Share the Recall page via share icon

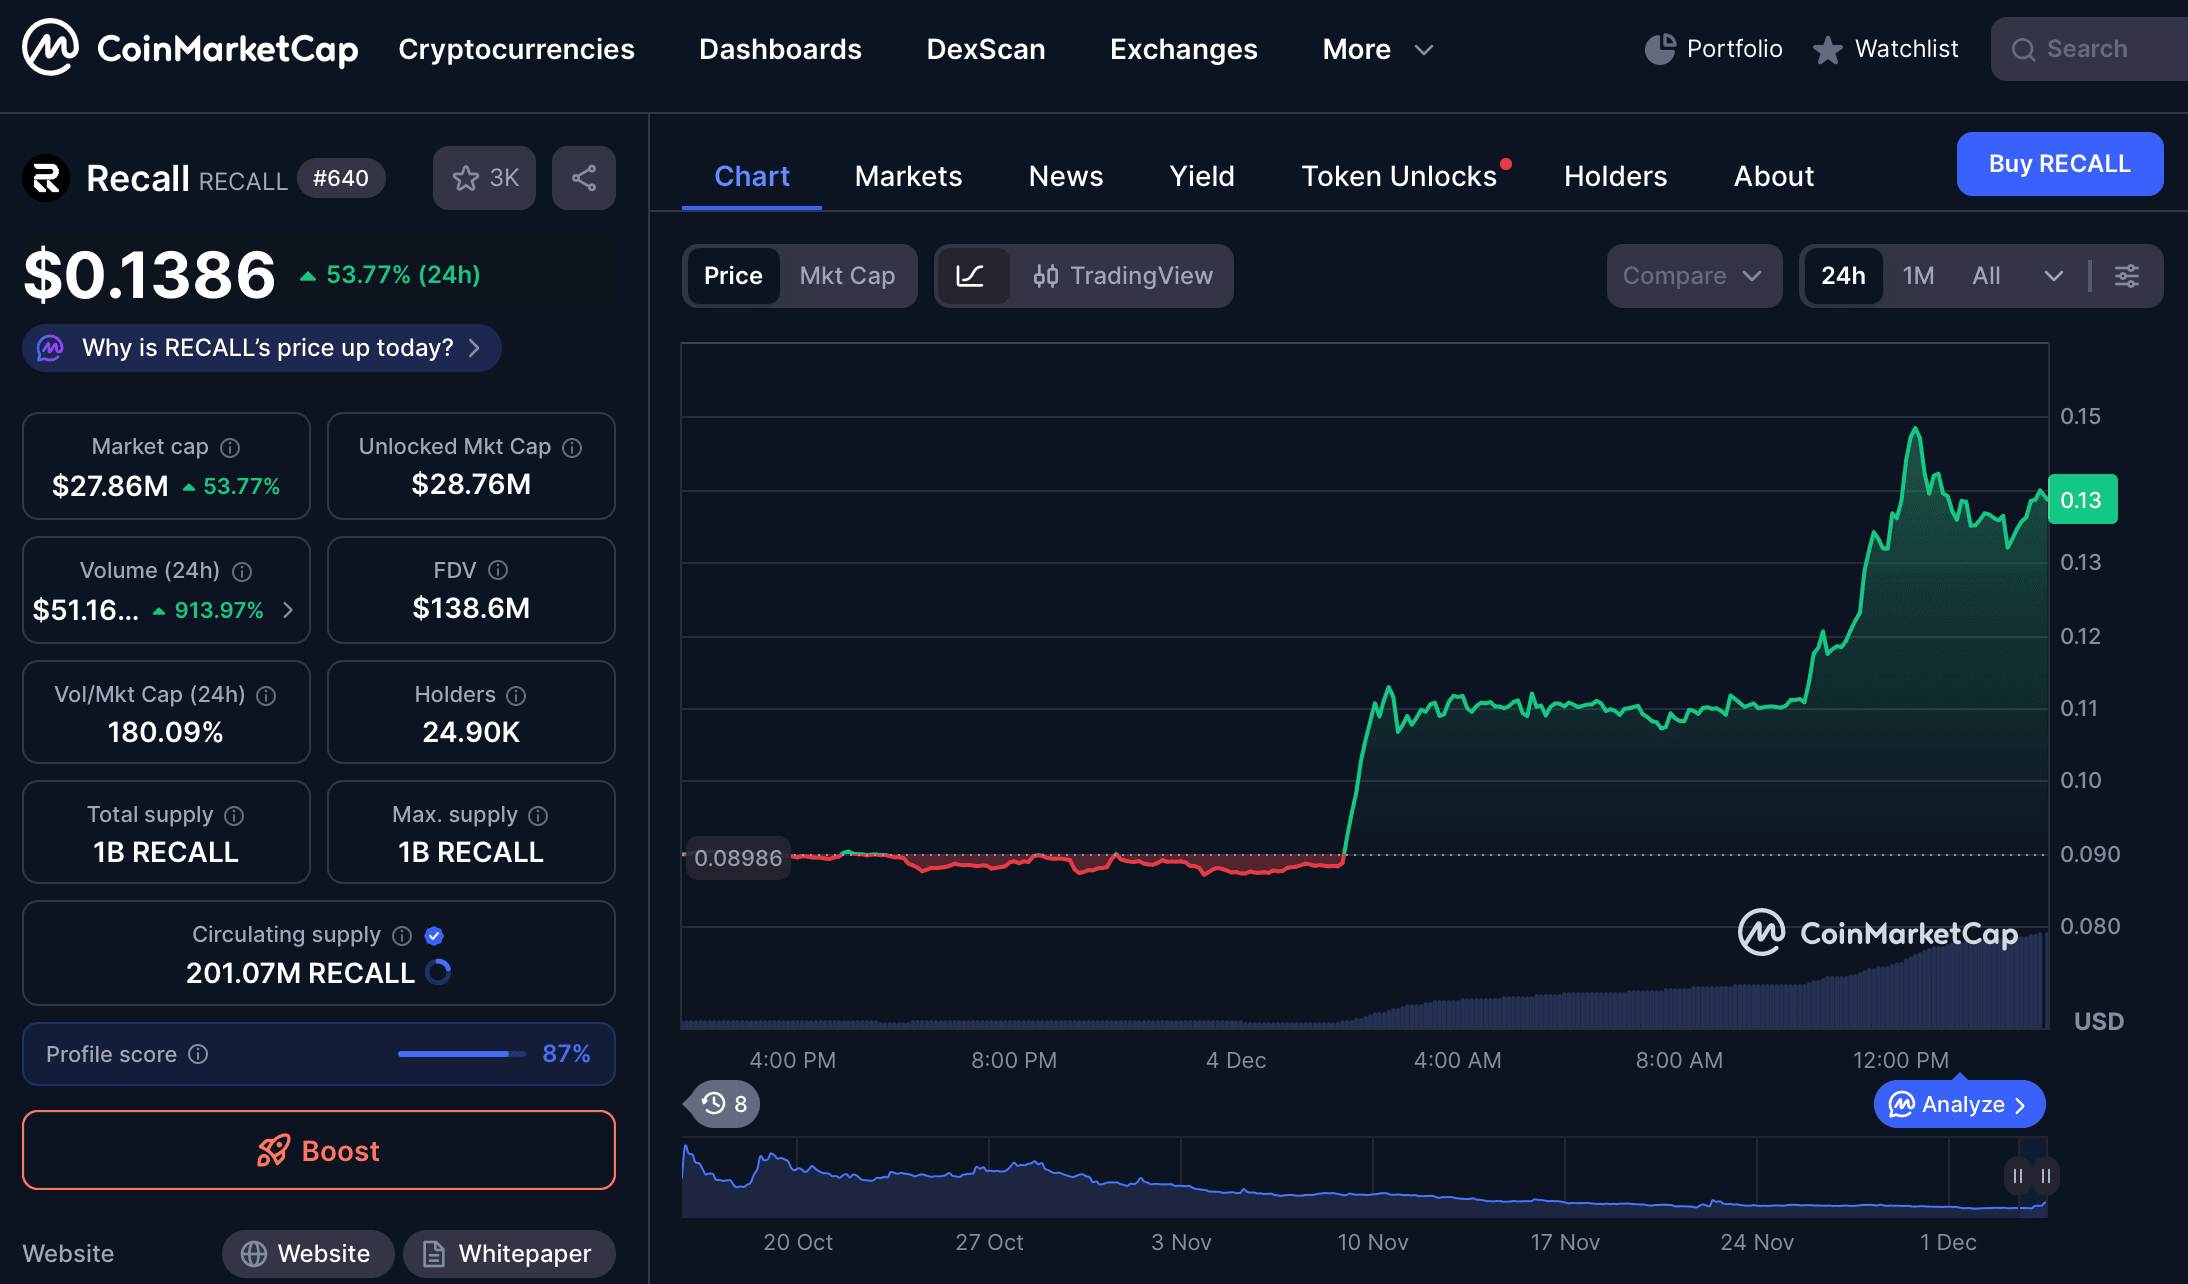point(584,178)
